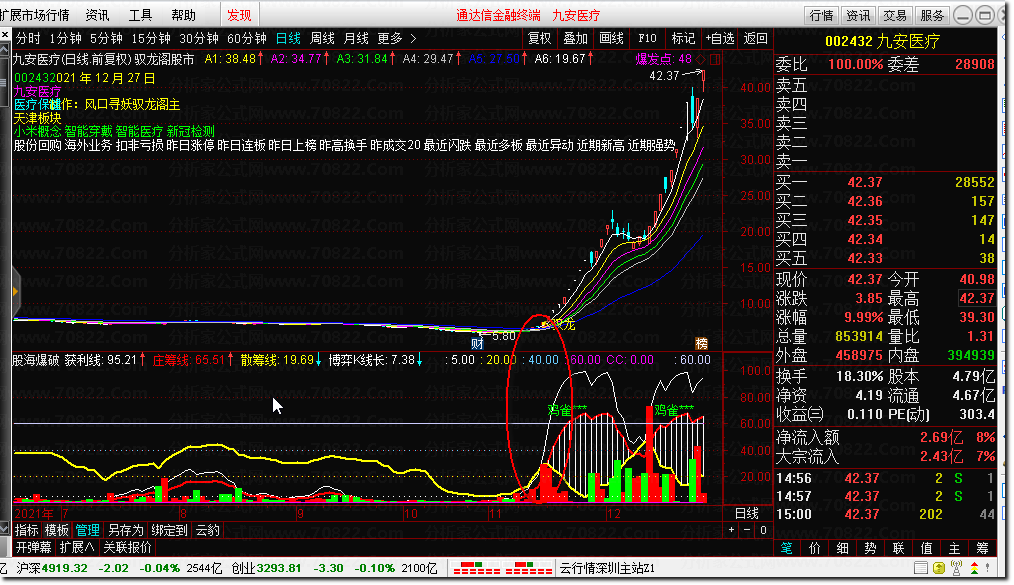Viewport: 1014px width, 585px height.
Task: Click the yellow upload icon in status bar
Action: pyautogui.click(x=938, y=568)
